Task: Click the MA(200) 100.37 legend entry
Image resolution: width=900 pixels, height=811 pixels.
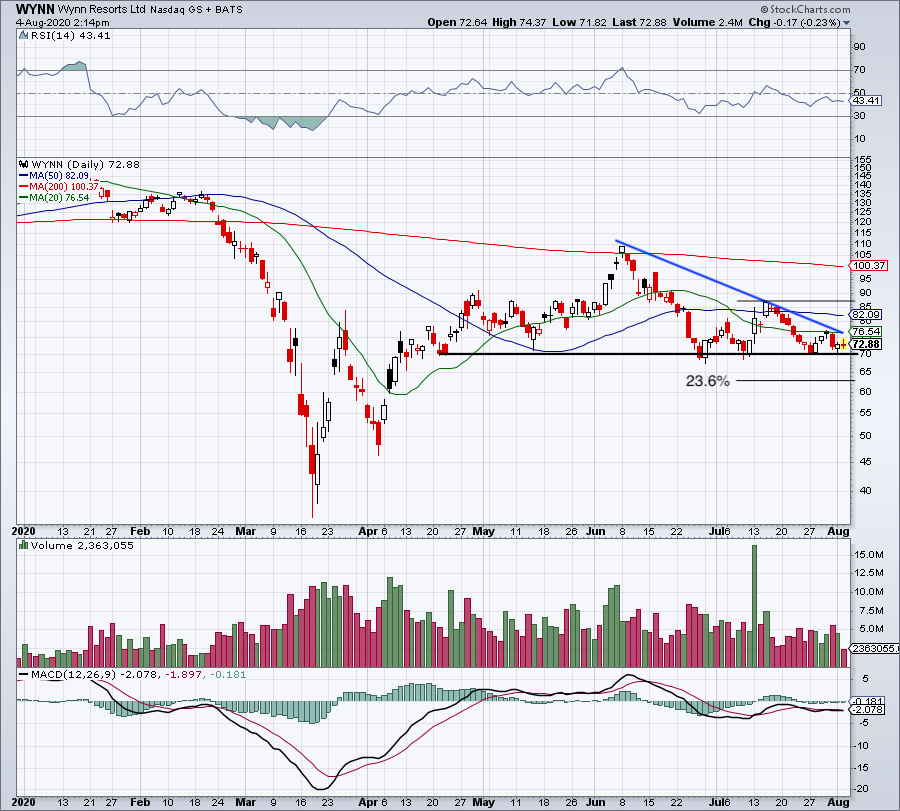Action: point(60,187)
